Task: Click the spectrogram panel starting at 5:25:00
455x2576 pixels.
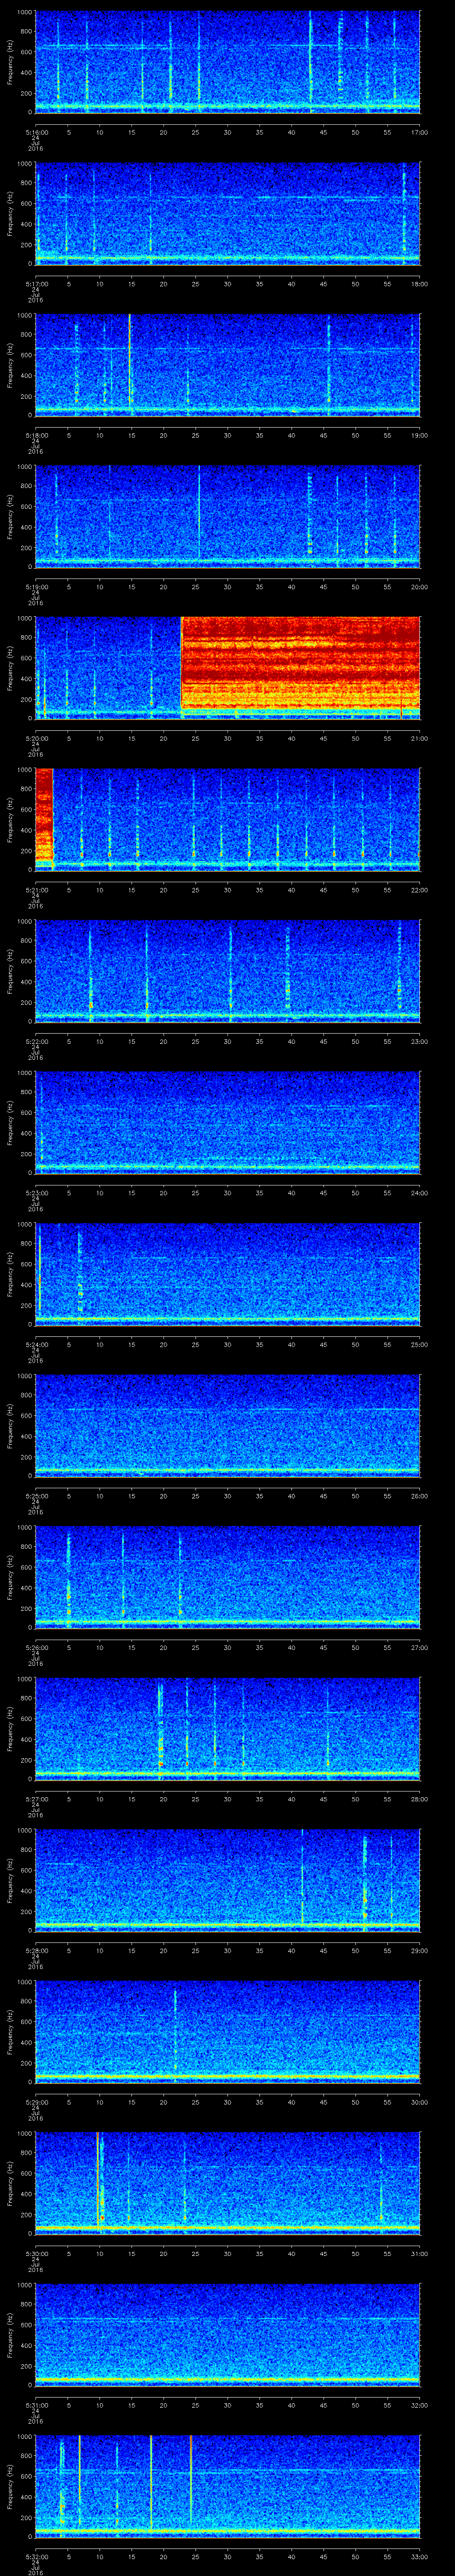Action: (x=228, y=1426)
